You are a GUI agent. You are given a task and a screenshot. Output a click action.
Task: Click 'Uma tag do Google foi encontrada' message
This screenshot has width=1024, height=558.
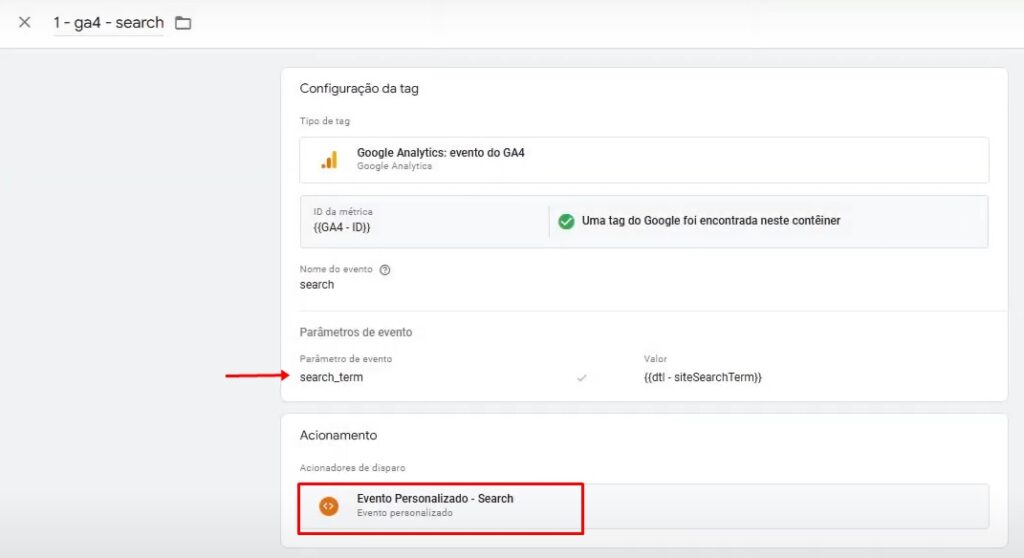(x=711, y=221)
